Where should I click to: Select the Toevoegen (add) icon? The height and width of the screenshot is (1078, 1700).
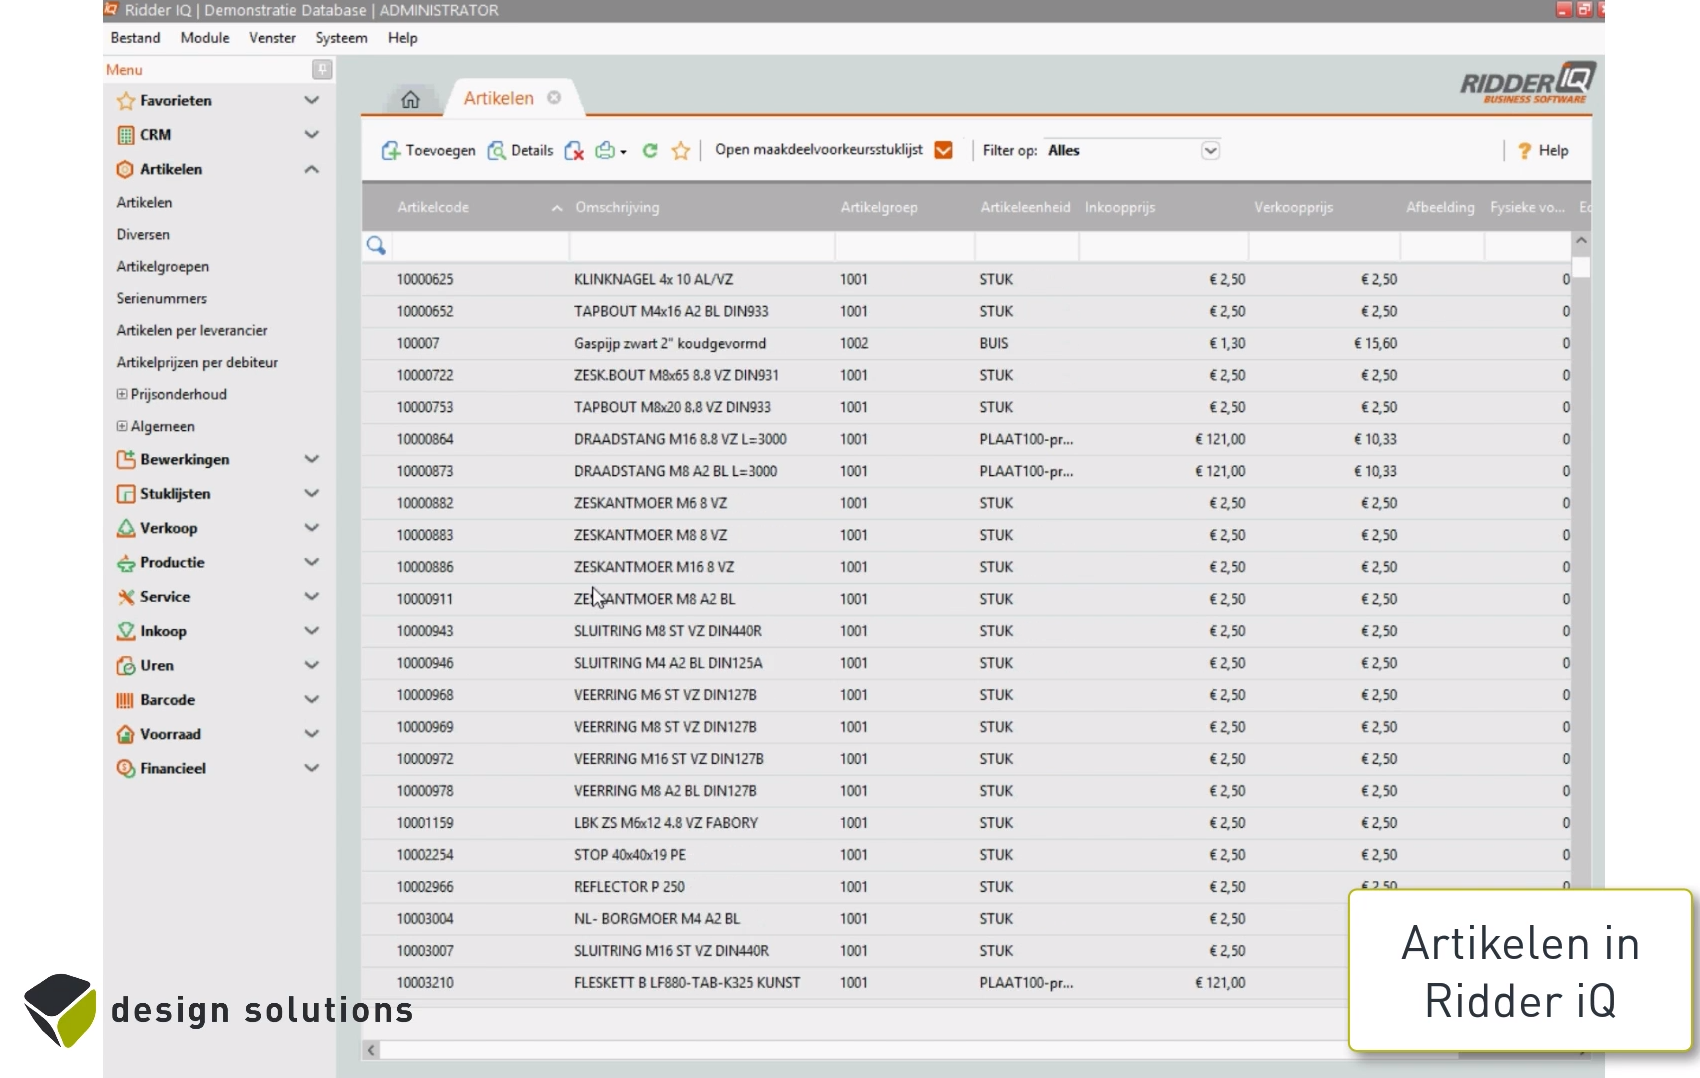392,150
